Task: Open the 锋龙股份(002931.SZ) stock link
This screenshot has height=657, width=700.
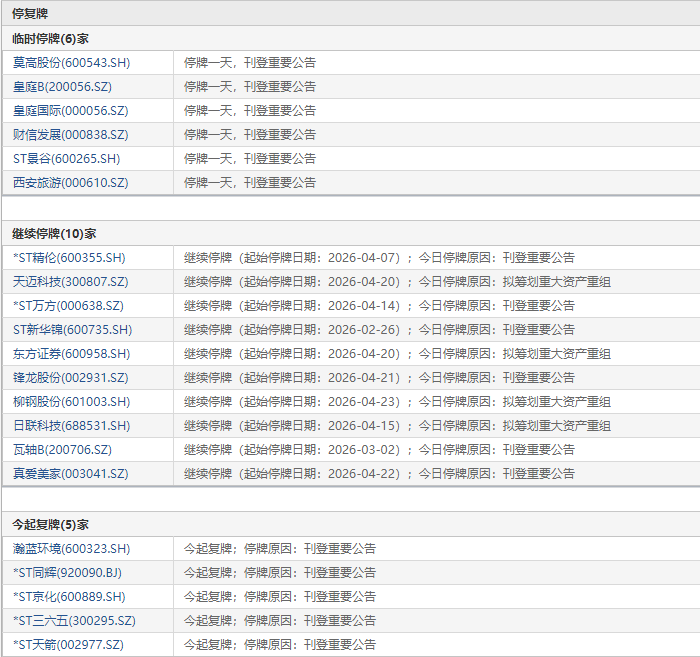Action: pos(71,378)
